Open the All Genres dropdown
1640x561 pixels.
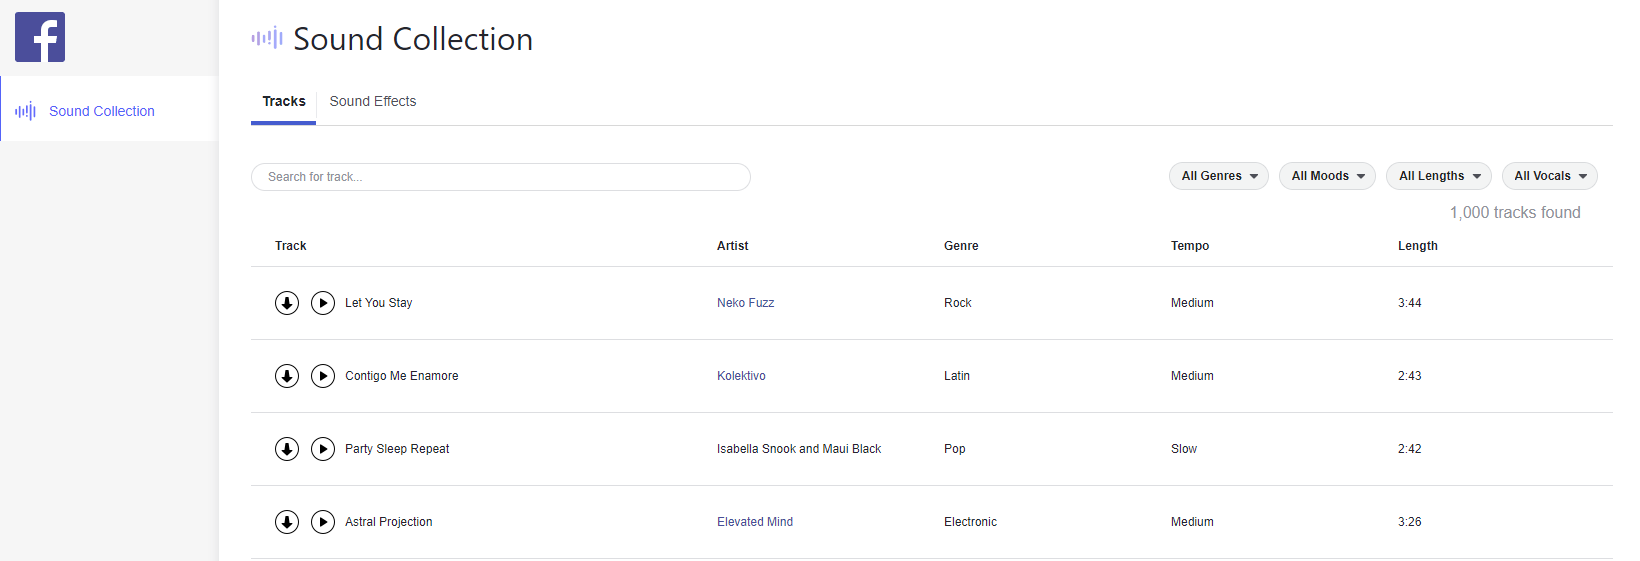1219,176
